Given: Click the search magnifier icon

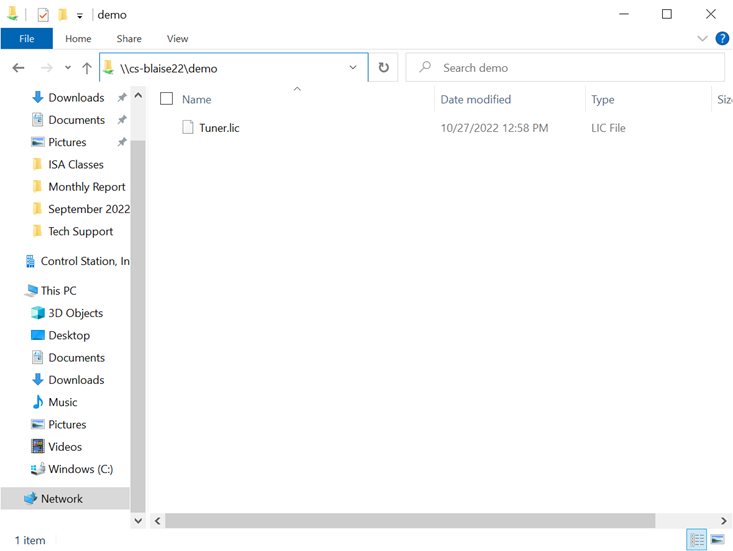Looking at the screenshot, I should (x=425, y=67).
